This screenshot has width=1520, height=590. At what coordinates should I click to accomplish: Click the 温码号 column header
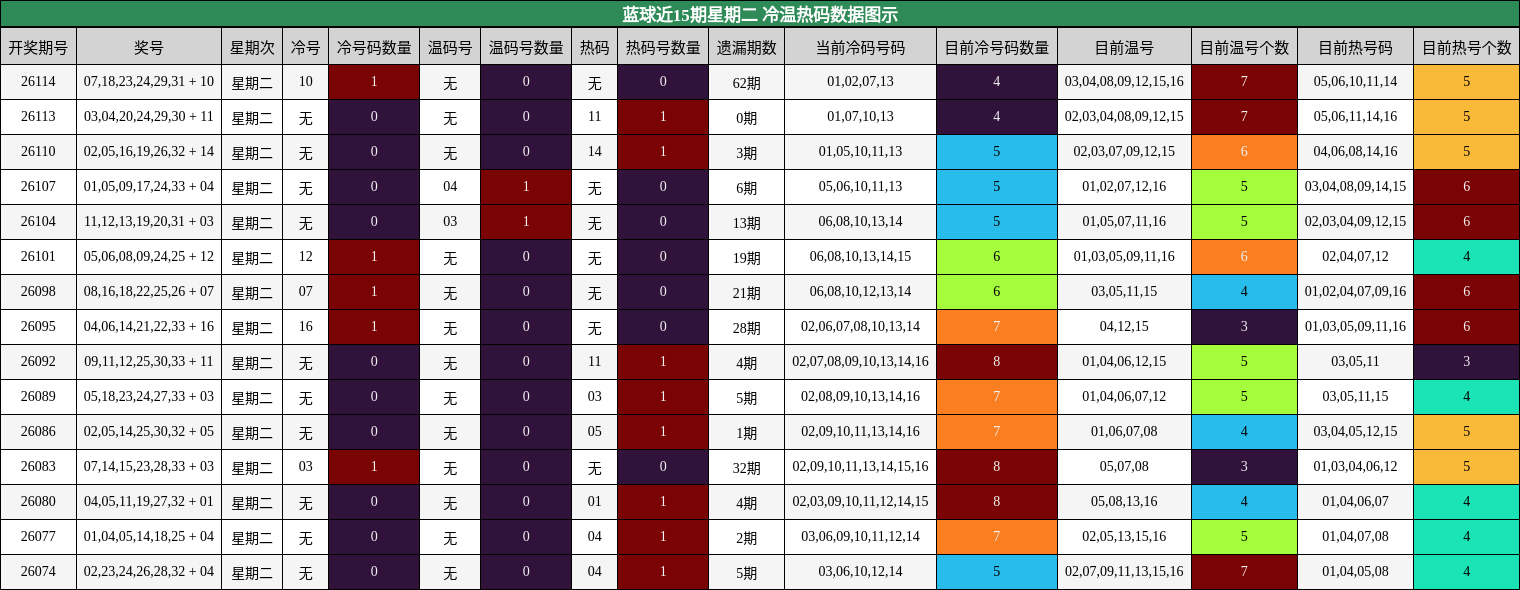450,46
